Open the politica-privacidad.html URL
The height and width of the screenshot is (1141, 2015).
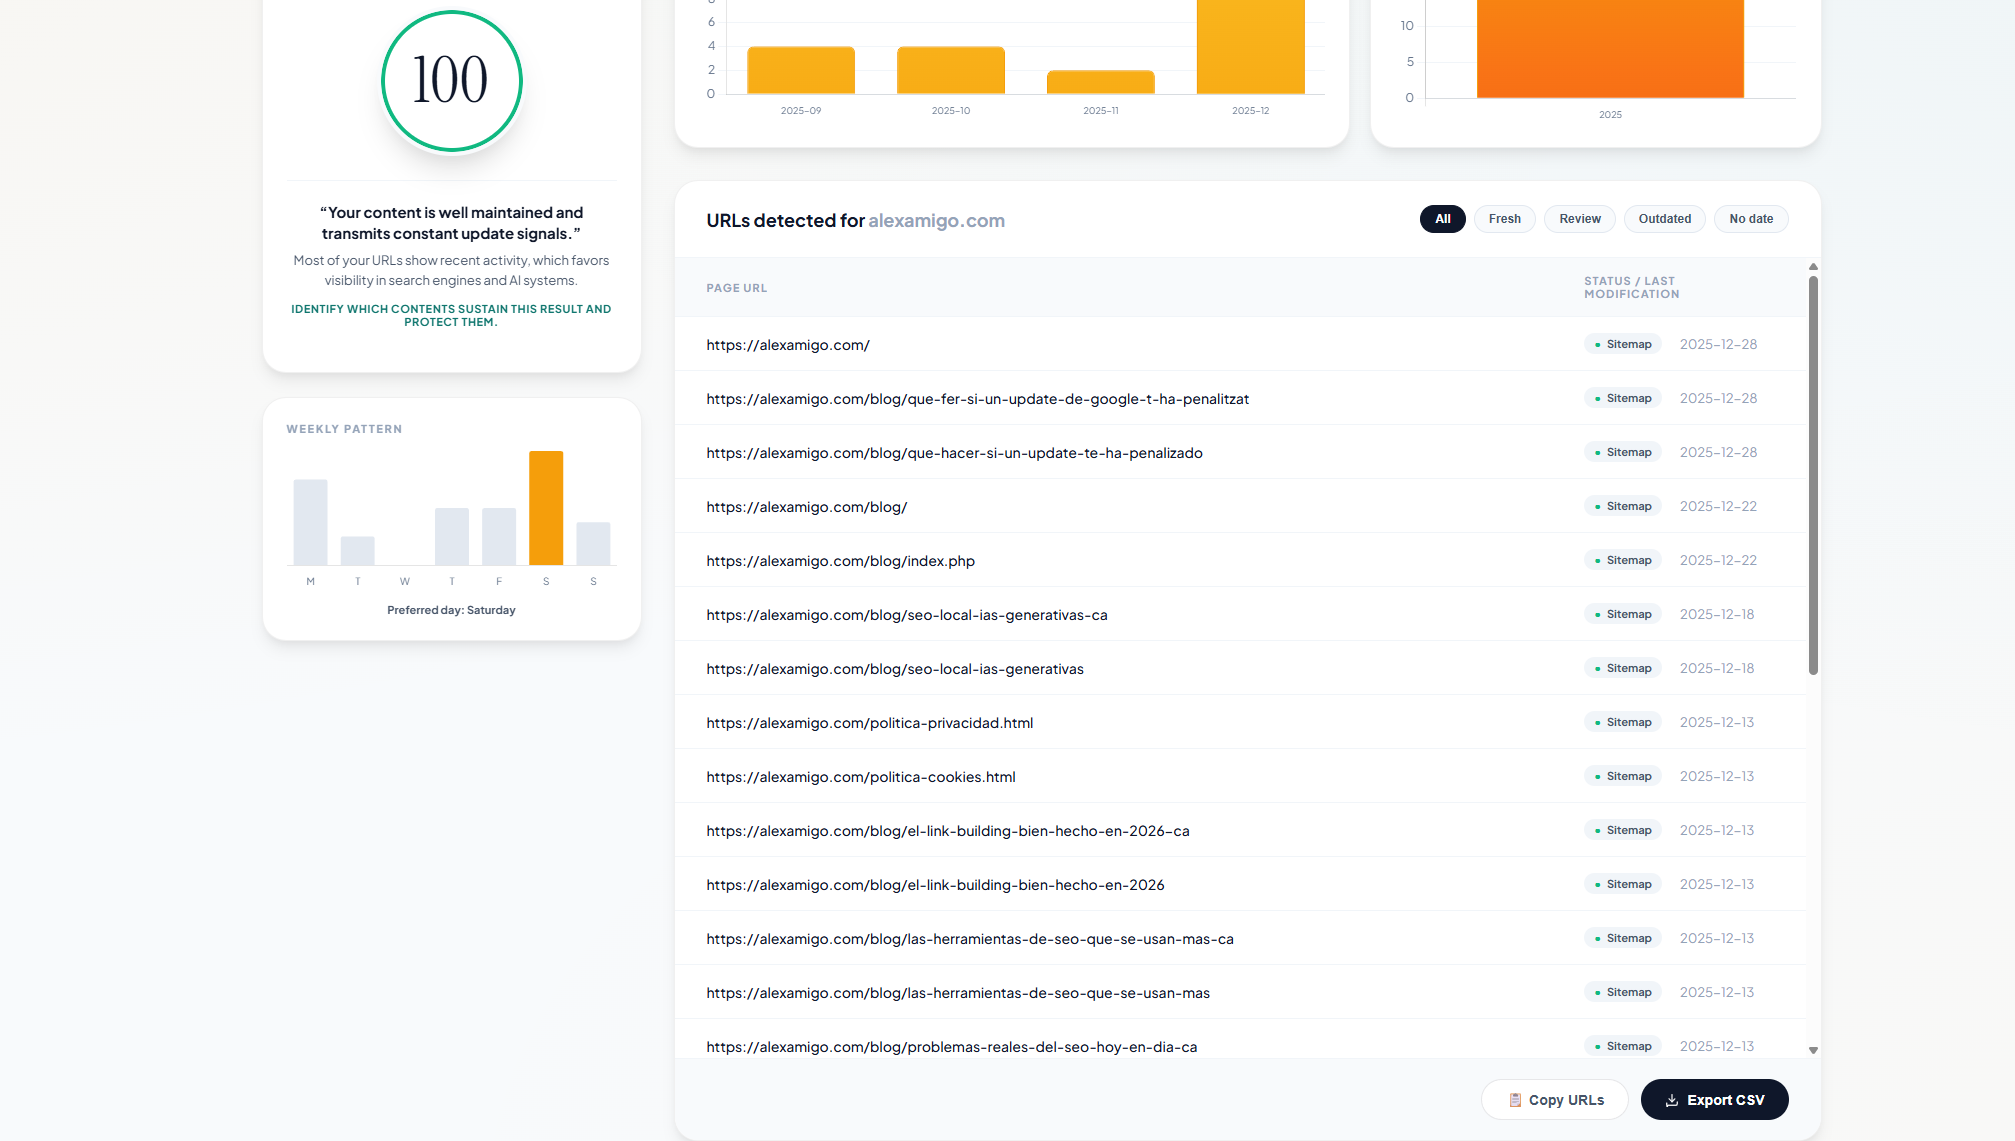click(869, 722)
